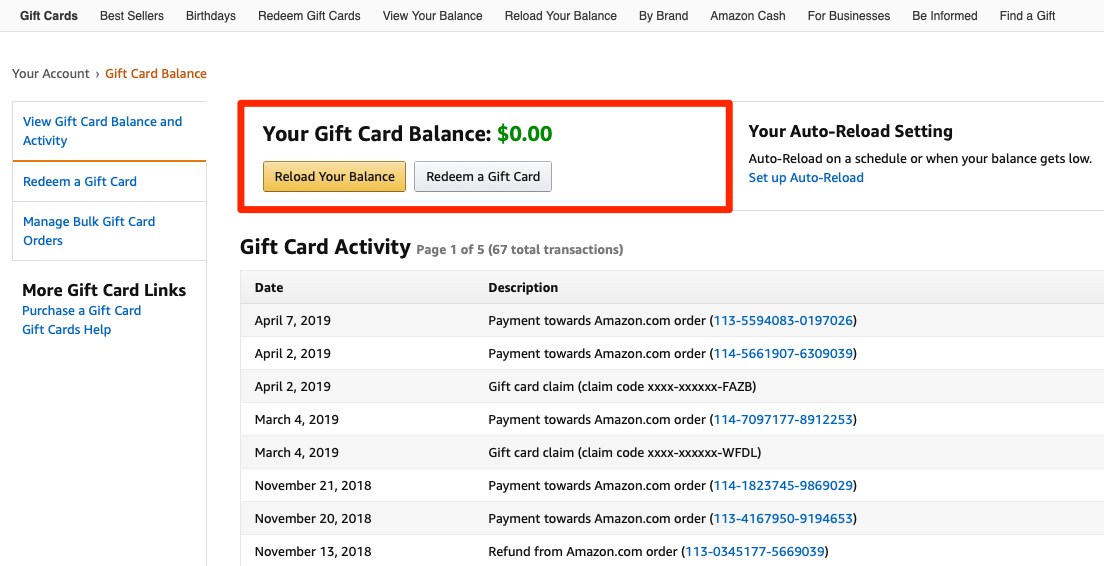Select Best Sellers in top navigation

pyautogui.click(x=132, y=15)
